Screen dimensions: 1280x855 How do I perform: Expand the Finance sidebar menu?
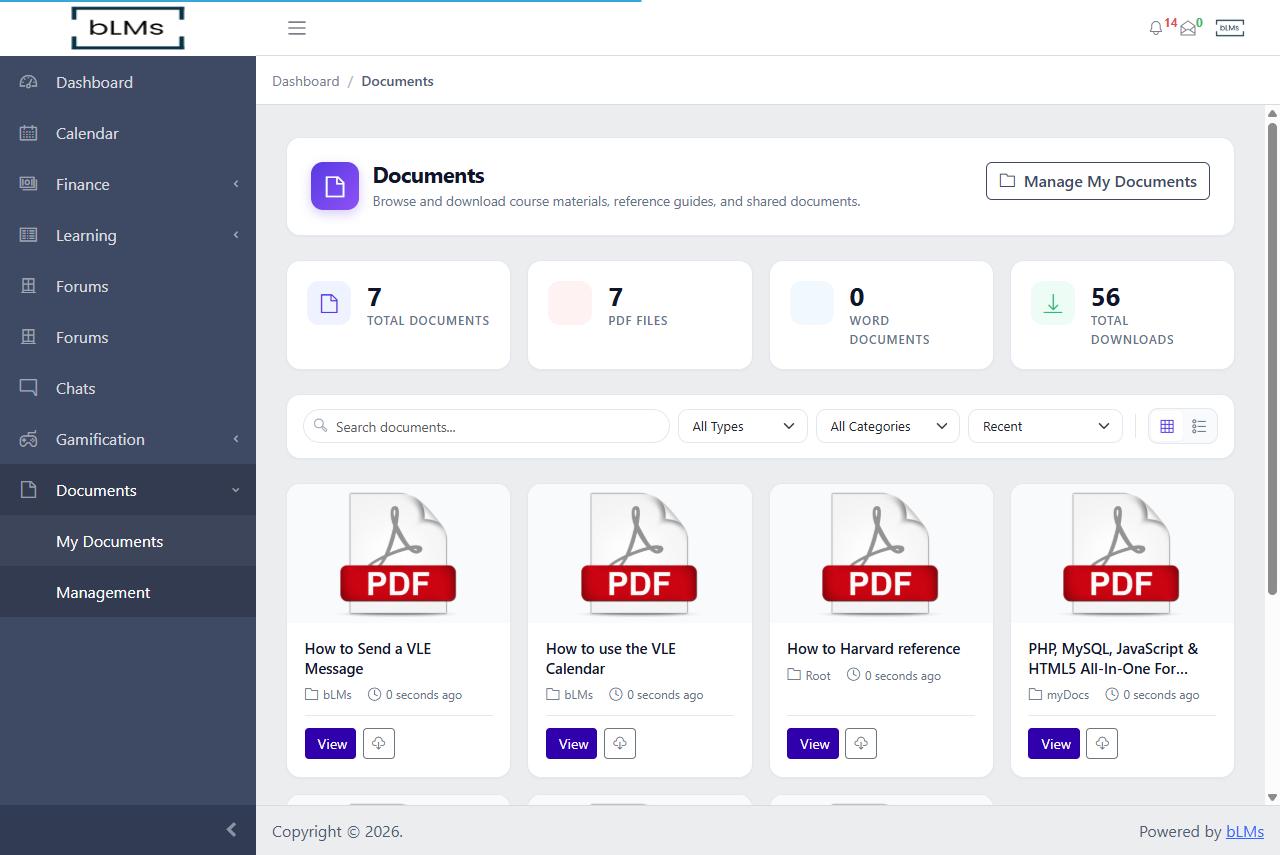tap(128, 184)
